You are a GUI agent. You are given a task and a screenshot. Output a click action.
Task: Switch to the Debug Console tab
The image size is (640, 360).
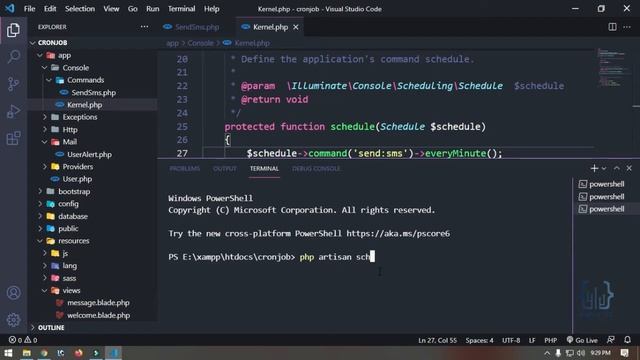316,169
